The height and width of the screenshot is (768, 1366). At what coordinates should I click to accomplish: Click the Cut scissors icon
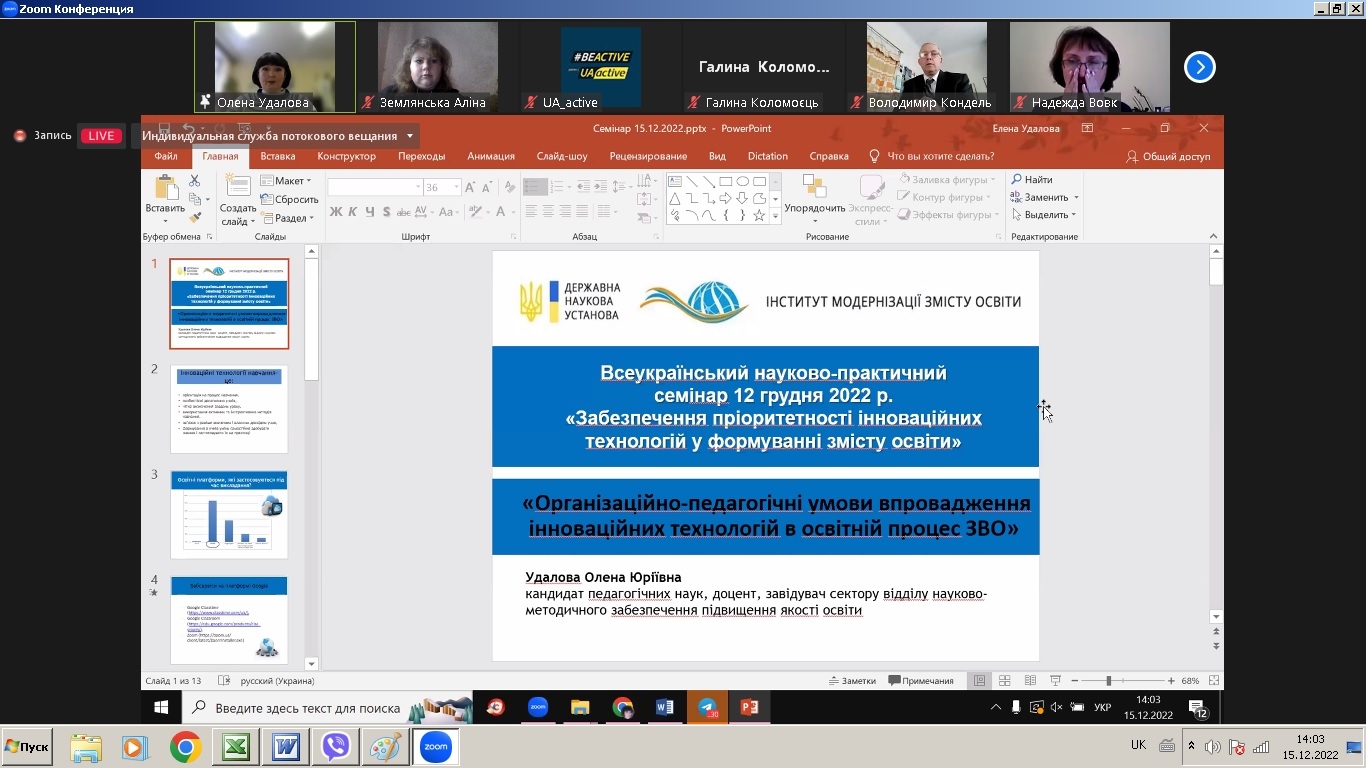[195, 181]
